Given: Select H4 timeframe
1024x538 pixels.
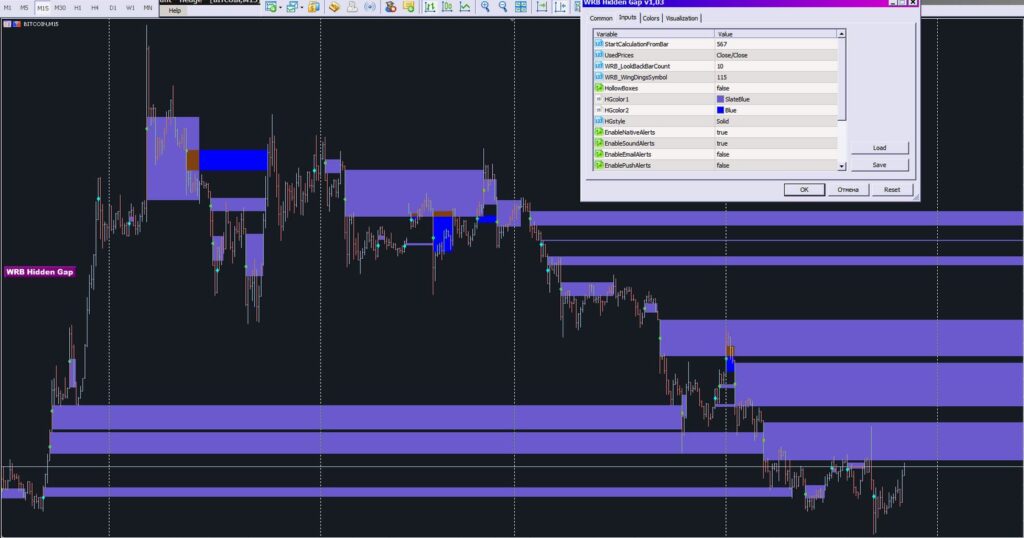Looking at the screenshot, I should click(x=95, y=8).
